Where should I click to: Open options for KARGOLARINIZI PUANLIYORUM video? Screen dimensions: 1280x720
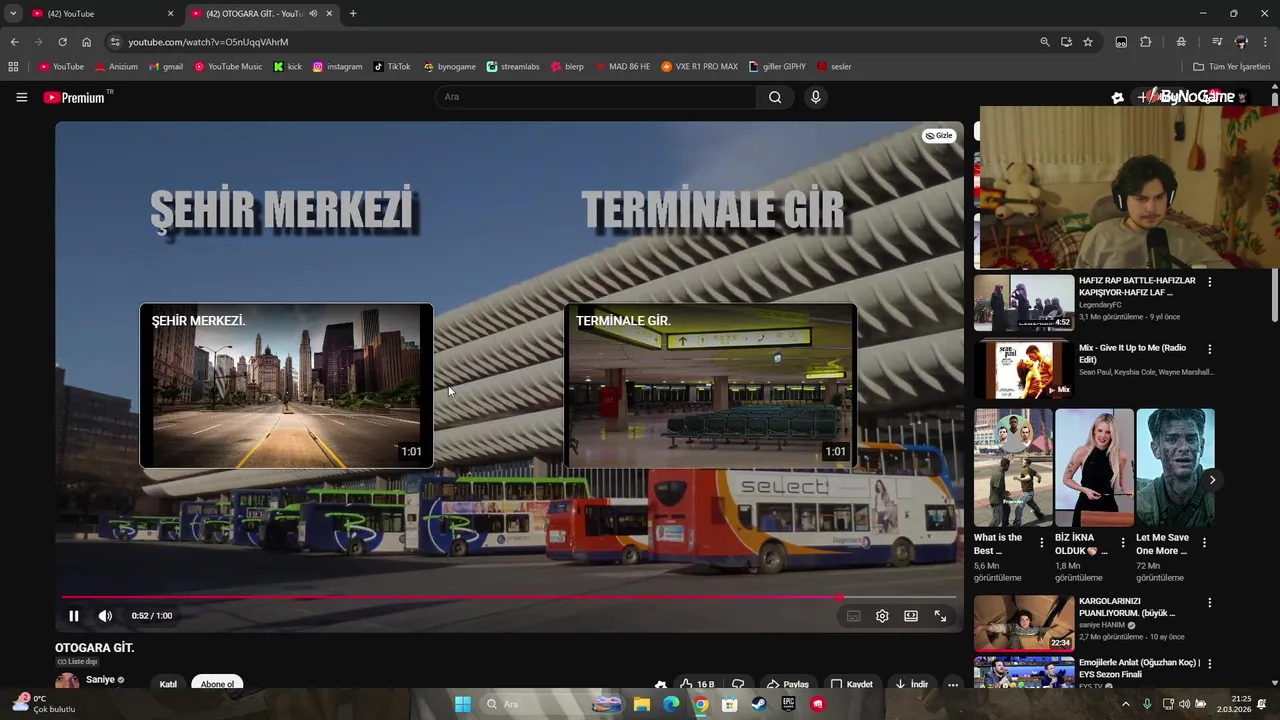coord(1209,603)
